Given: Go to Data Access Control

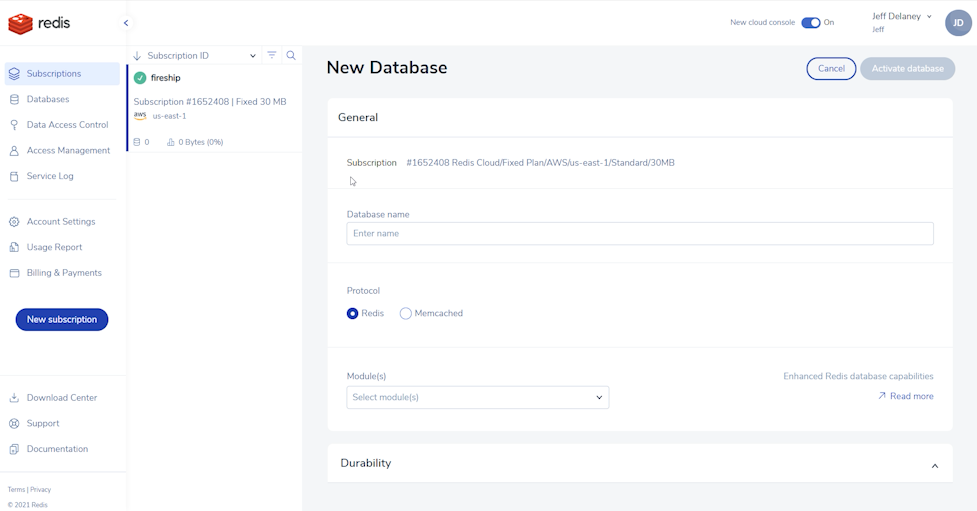Looking at the screenshot, I should pos(67,125).
